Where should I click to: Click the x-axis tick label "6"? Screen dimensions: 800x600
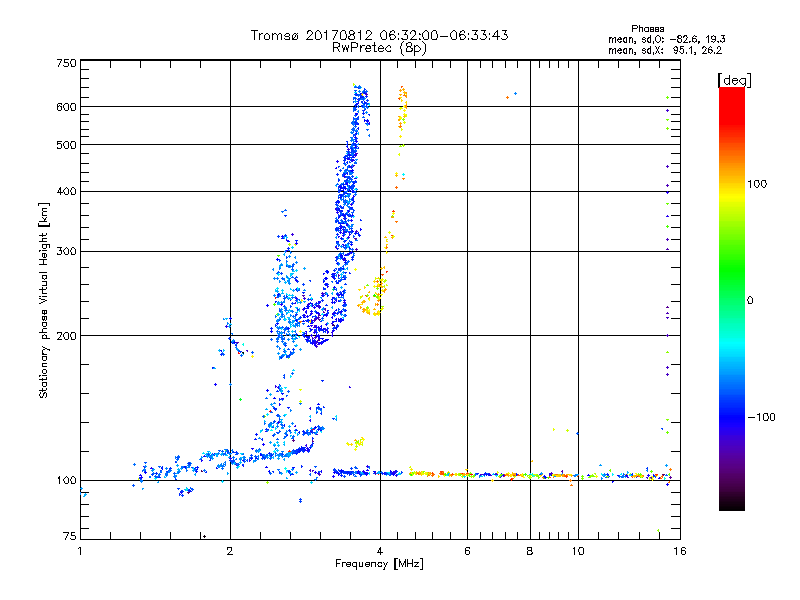(467, 551)
